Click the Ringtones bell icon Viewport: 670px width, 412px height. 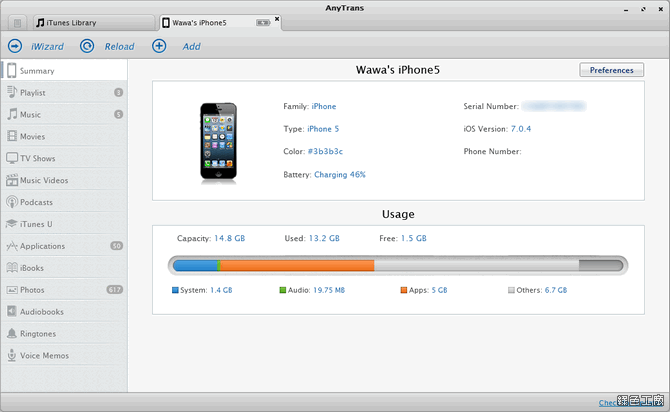tap(12, 333)
